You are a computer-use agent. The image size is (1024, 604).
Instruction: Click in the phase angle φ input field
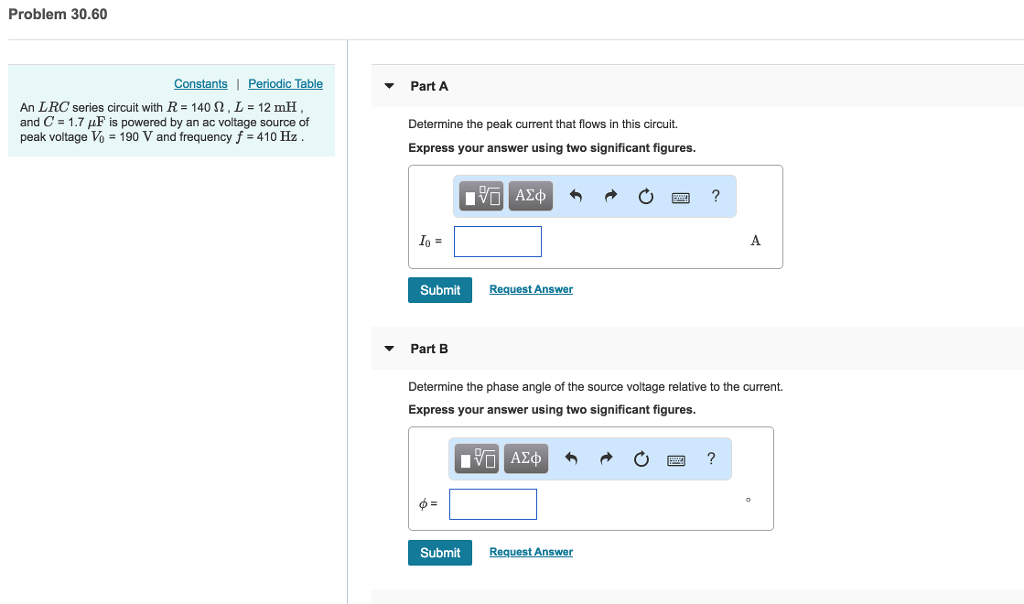tap(492, 504)
